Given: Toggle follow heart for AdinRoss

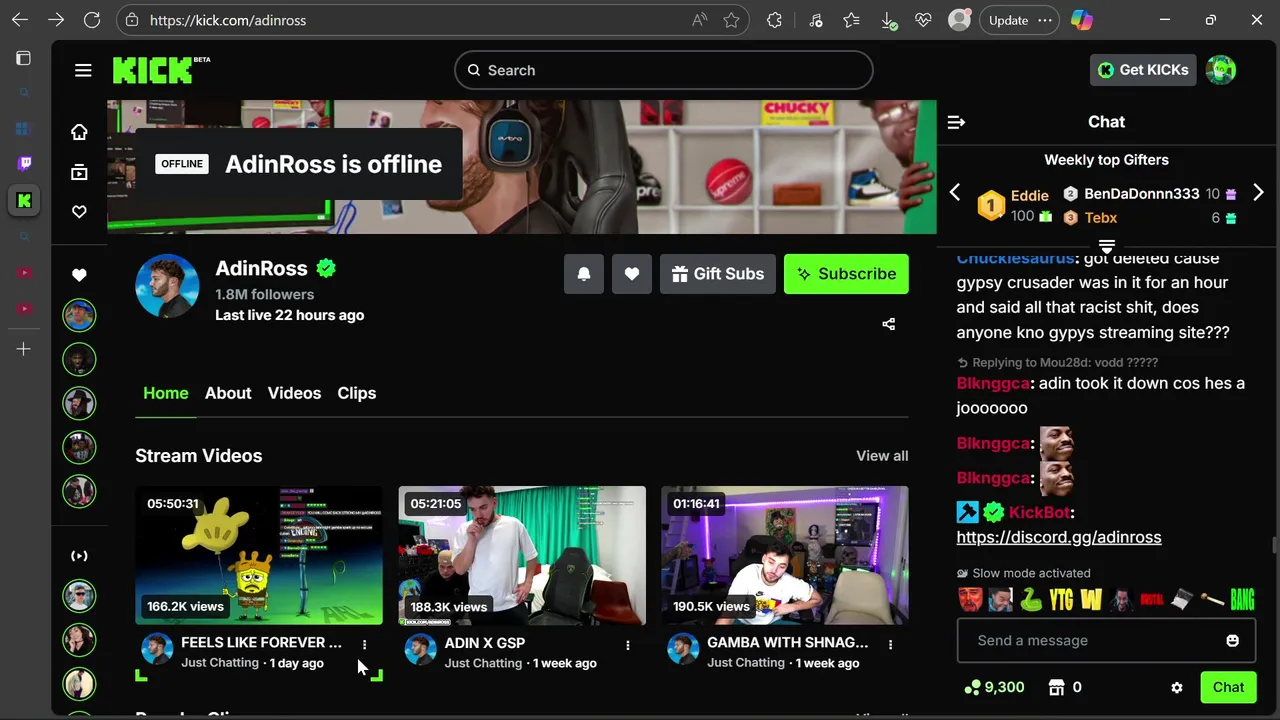Looking at the screenshot, I should click(x=632, y=274).
